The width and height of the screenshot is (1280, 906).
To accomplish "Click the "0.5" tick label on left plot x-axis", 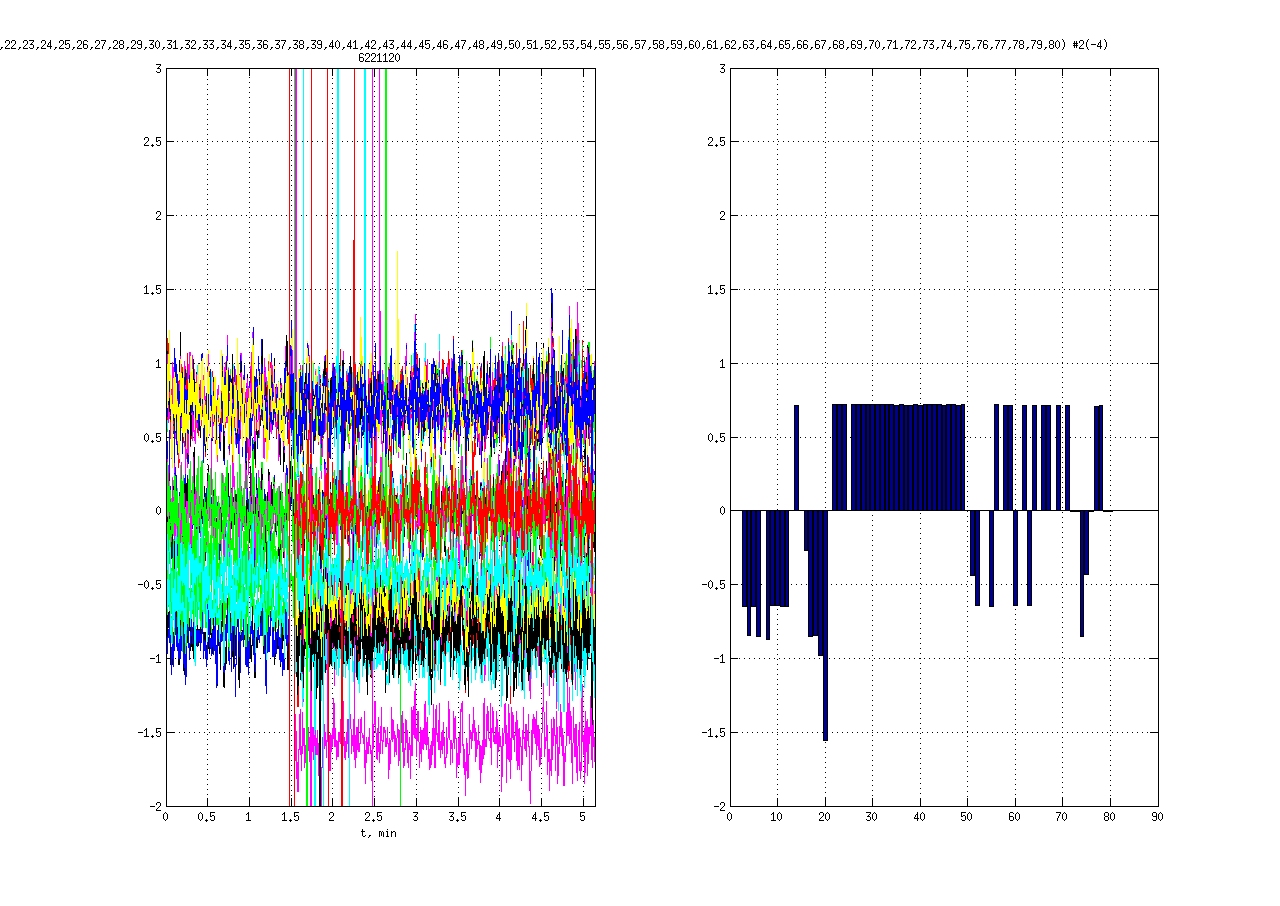I will pos(207,817).
